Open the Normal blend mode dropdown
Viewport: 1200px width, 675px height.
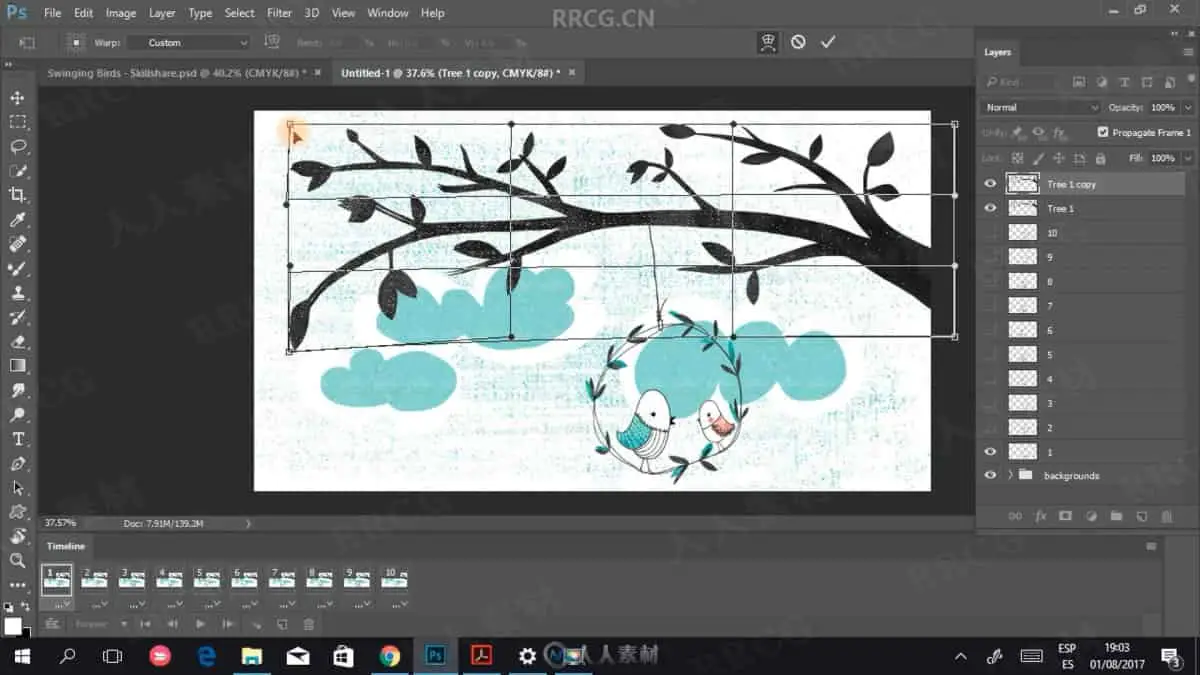point(1041,107)
